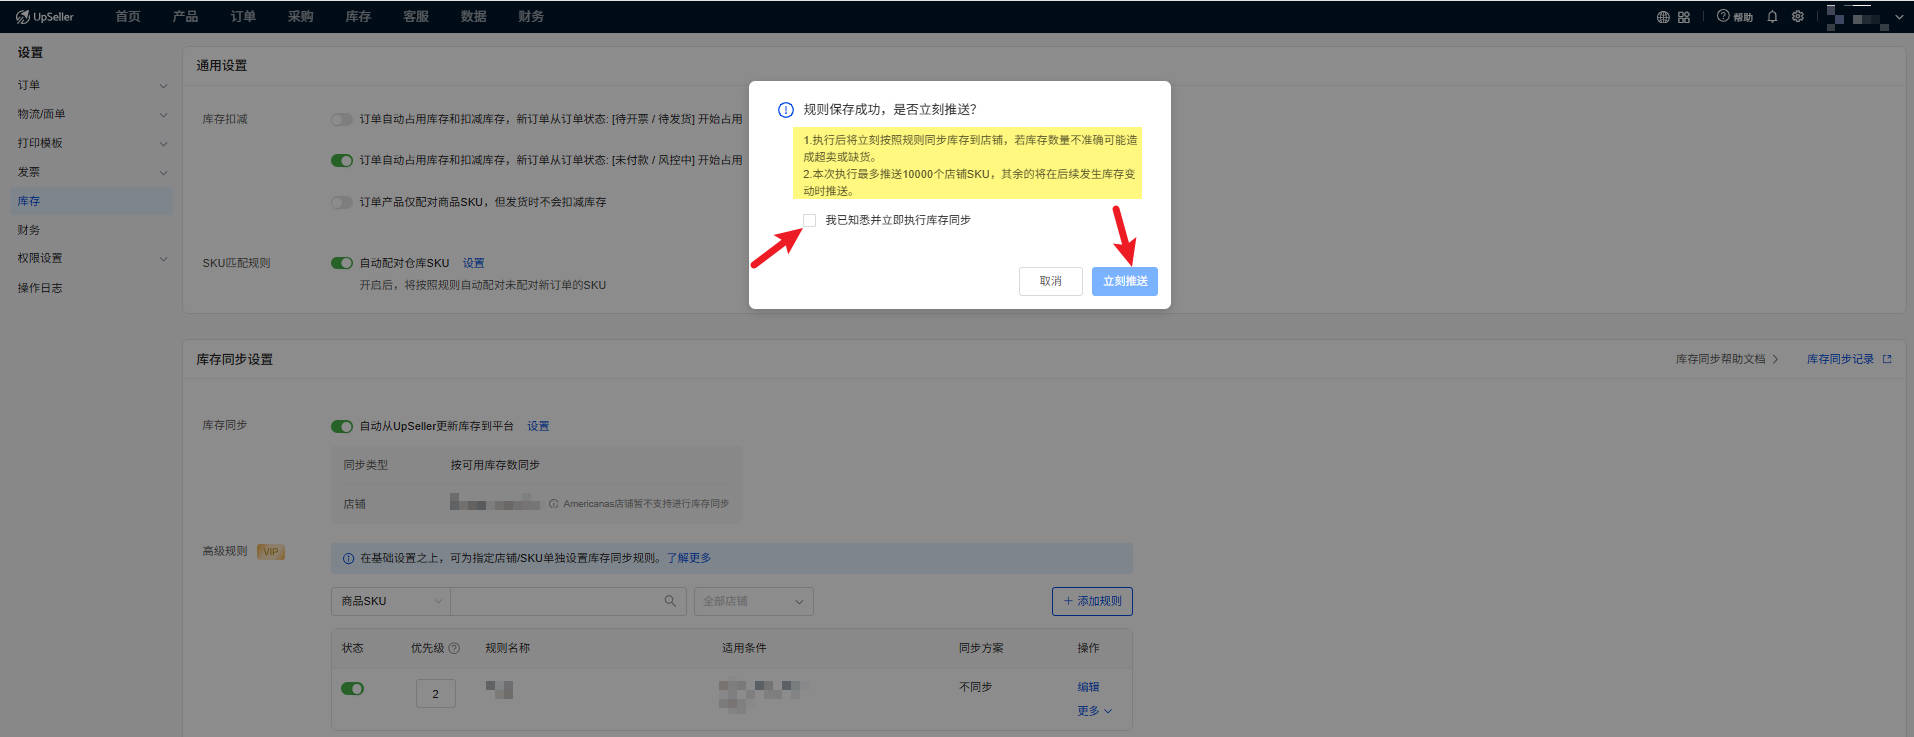Click the 帮助 help icon

[x=1734, y=17]
